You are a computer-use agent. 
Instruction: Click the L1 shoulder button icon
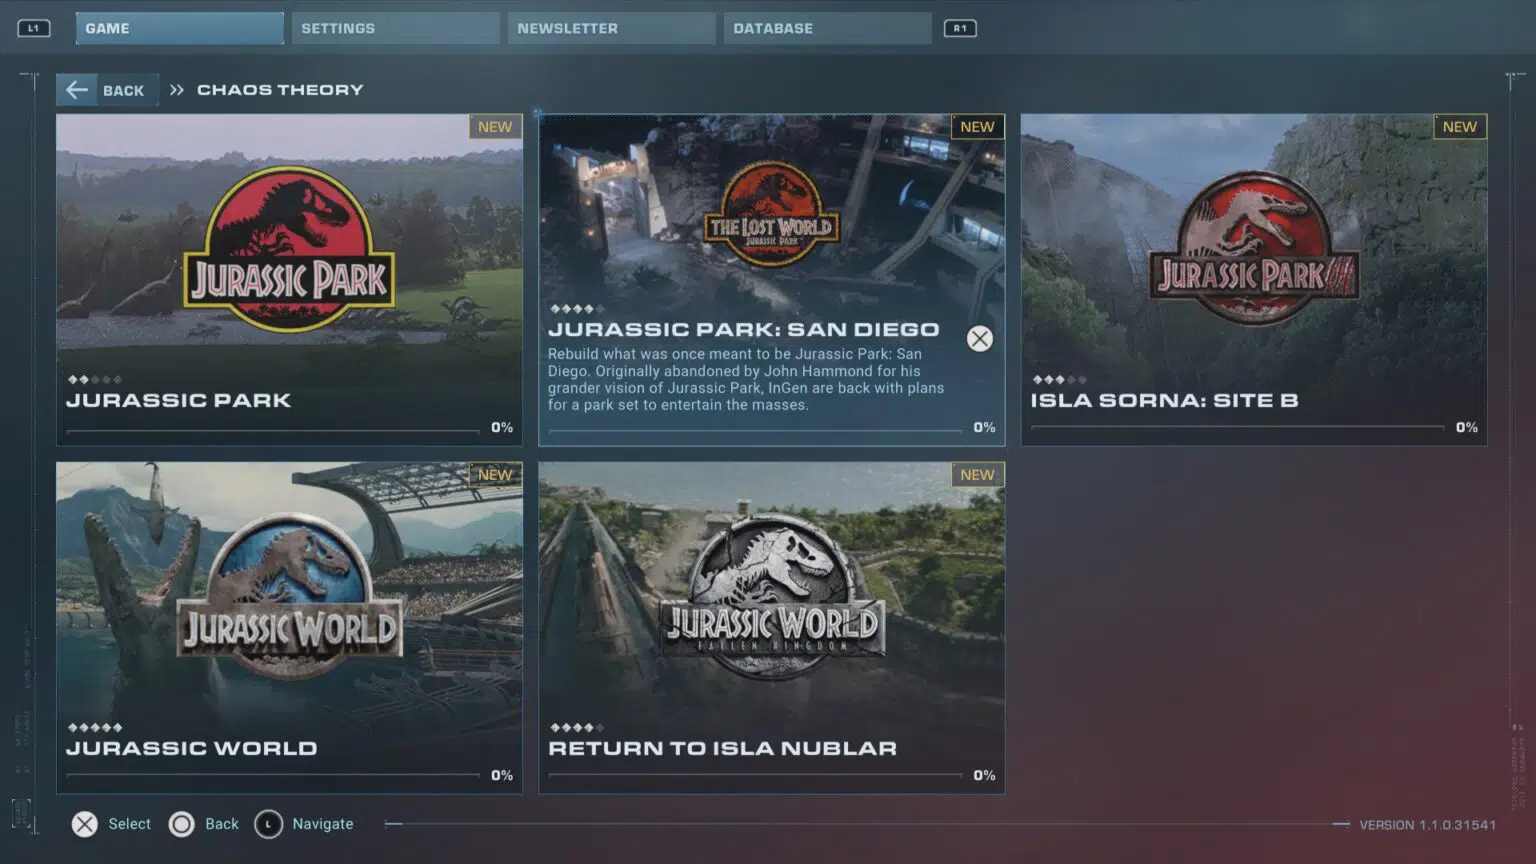(33, 28)
